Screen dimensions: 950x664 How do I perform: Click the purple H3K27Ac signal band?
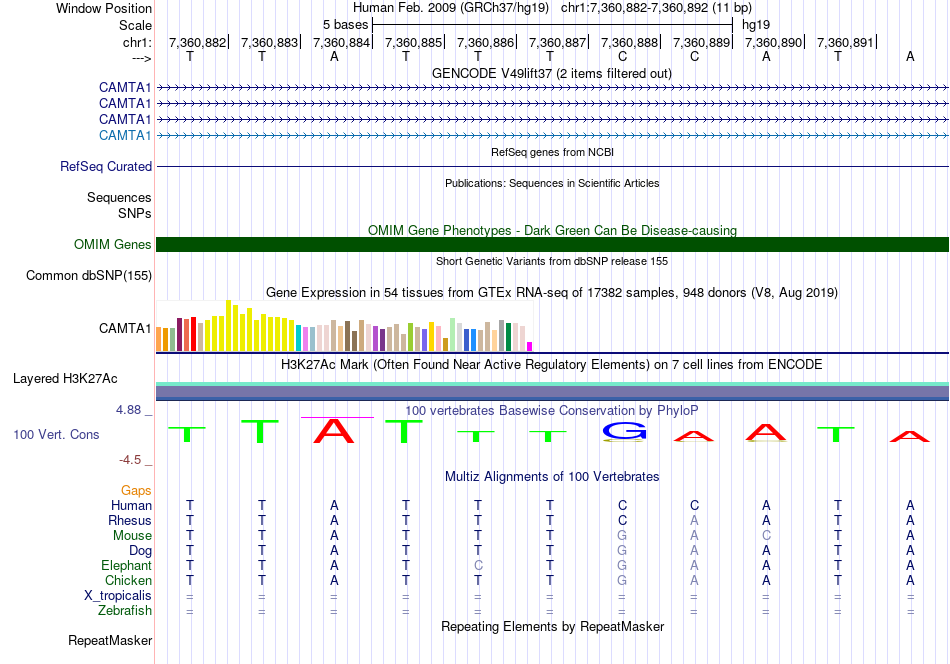(552, 392)
